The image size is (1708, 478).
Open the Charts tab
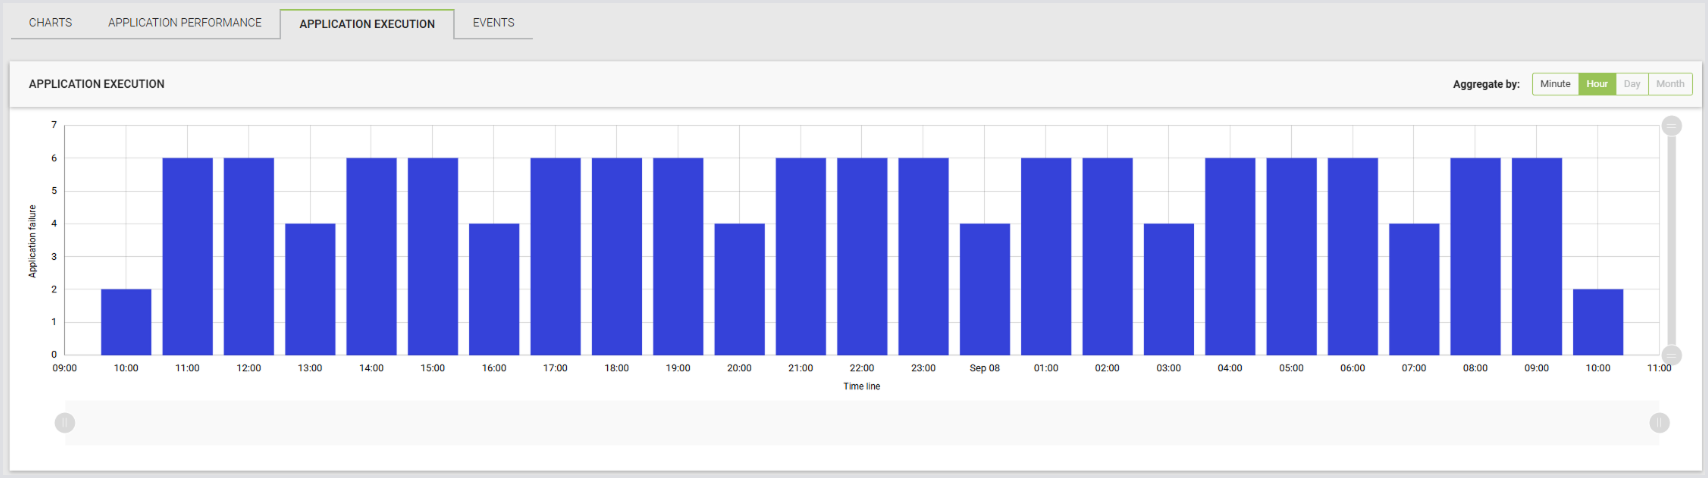tap(51, 23)
